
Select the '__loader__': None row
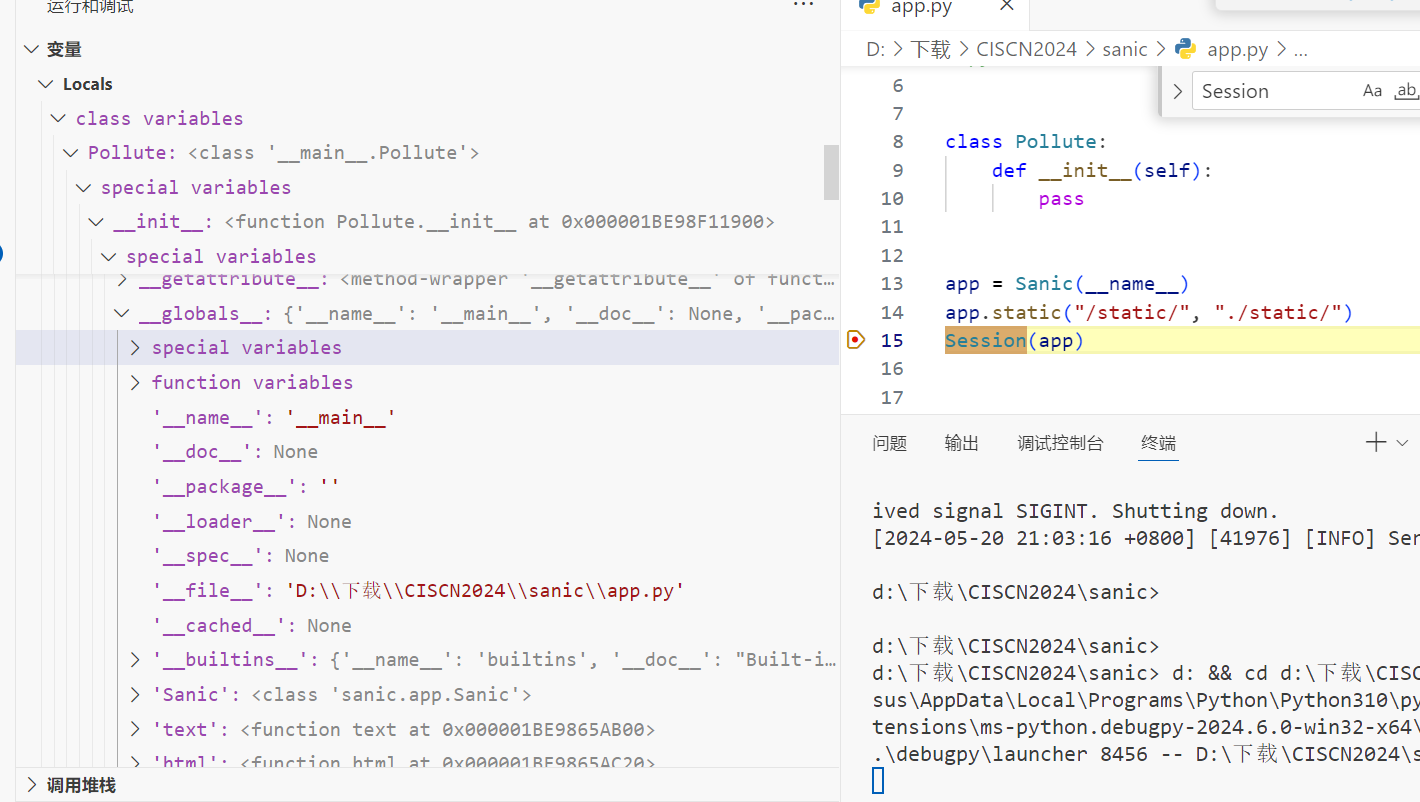[427, 522]
